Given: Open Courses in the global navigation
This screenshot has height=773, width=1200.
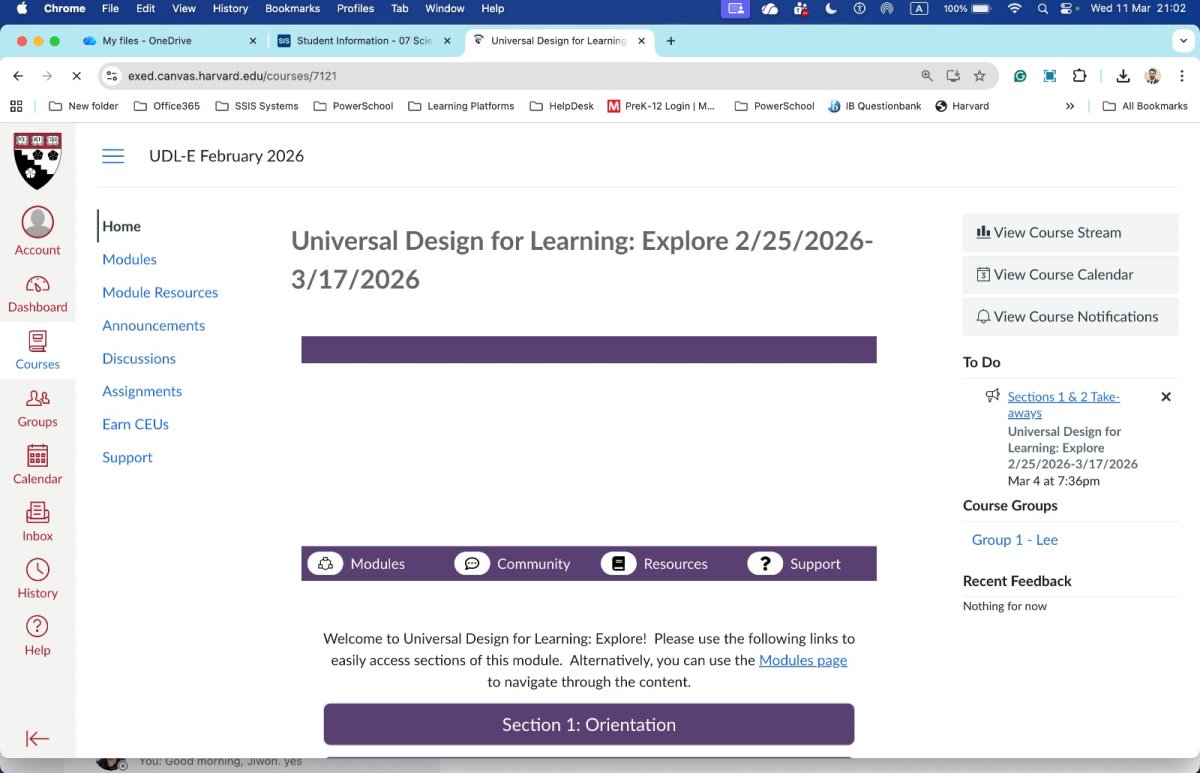Looking at the screenshot, I should point(37,351).
